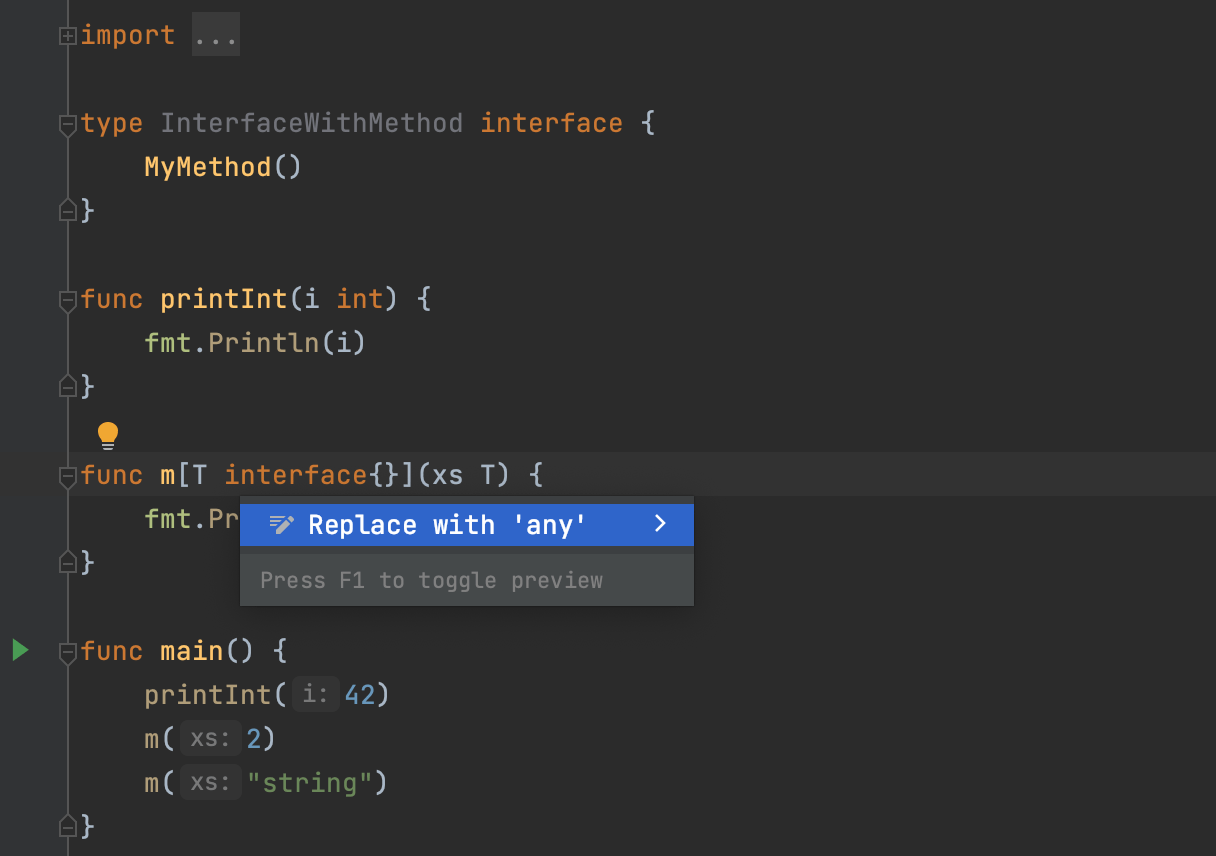Click the collapsed "..." import placeholder
Screen dimensions: 1216x856
point(216,36)
